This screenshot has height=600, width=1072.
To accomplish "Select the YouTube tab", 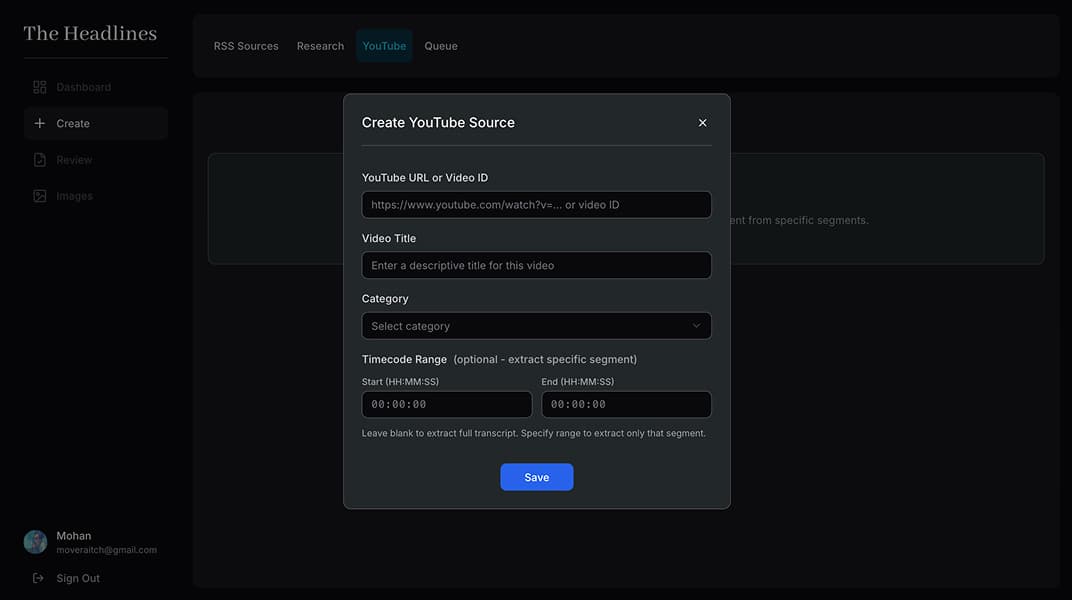I will 384,45.
